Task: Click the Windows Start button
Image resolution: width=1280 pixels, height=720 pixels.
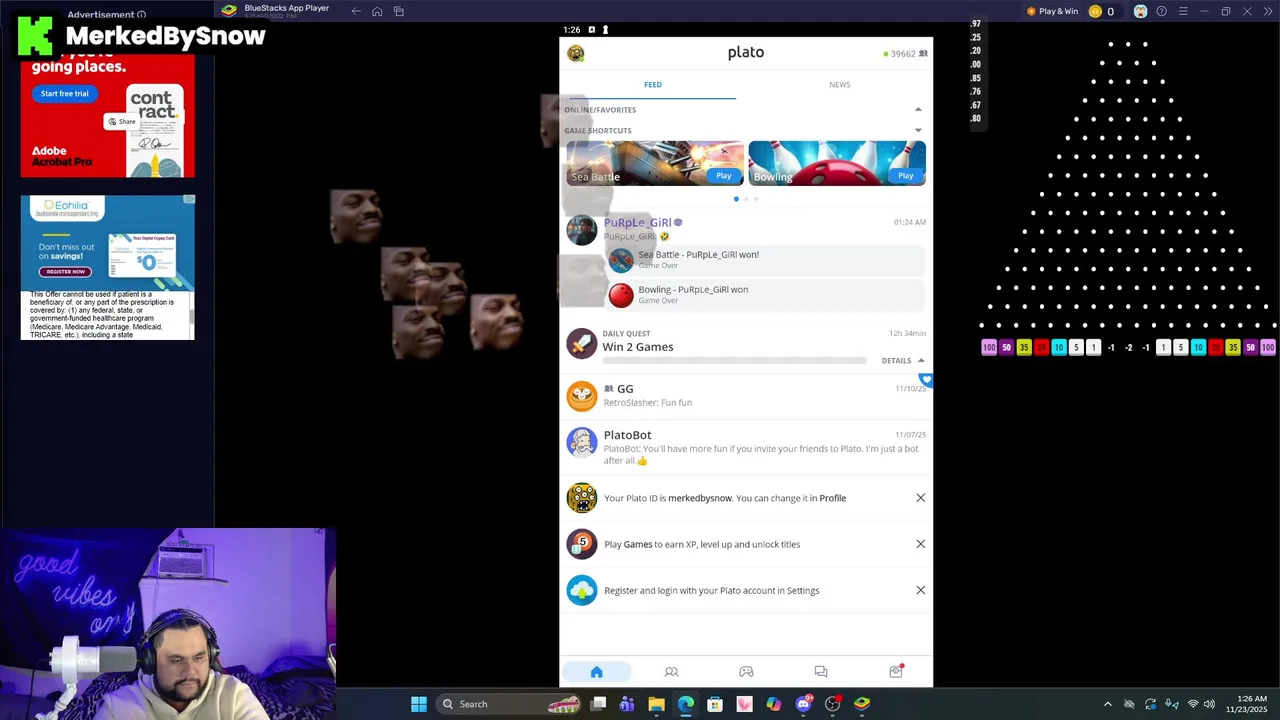Action: click(419, 704)
